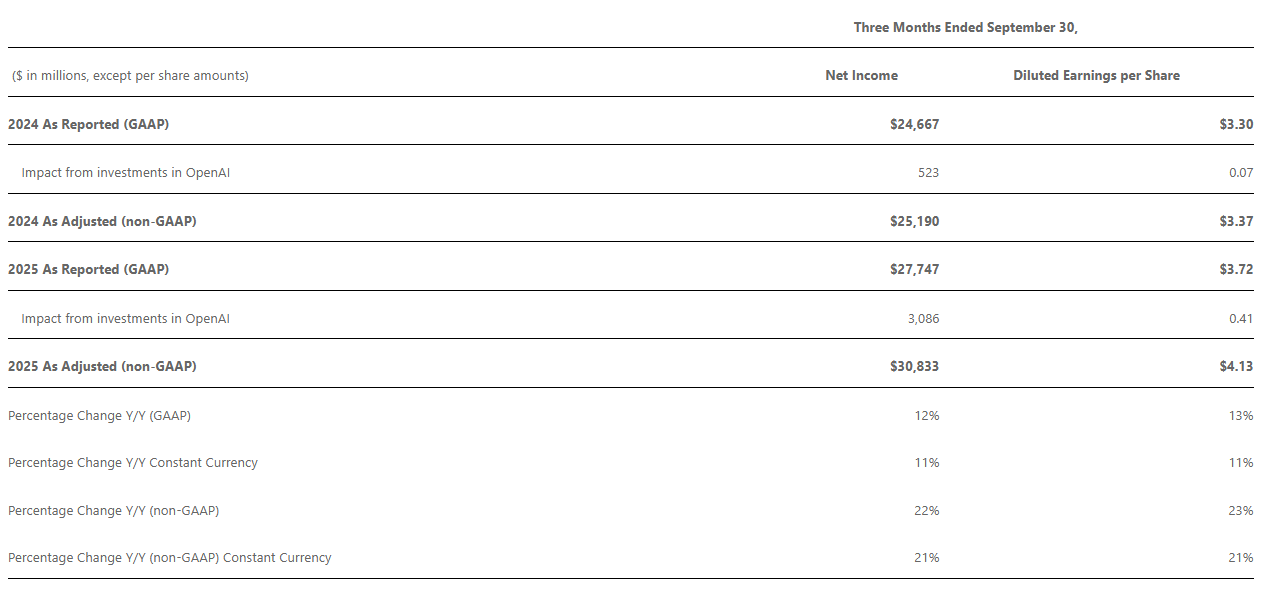The width and height of the screenshot is (1278, 592).
Task: Click the "Three Months Ended September 30" header
Action: click(x=965, y=28)
